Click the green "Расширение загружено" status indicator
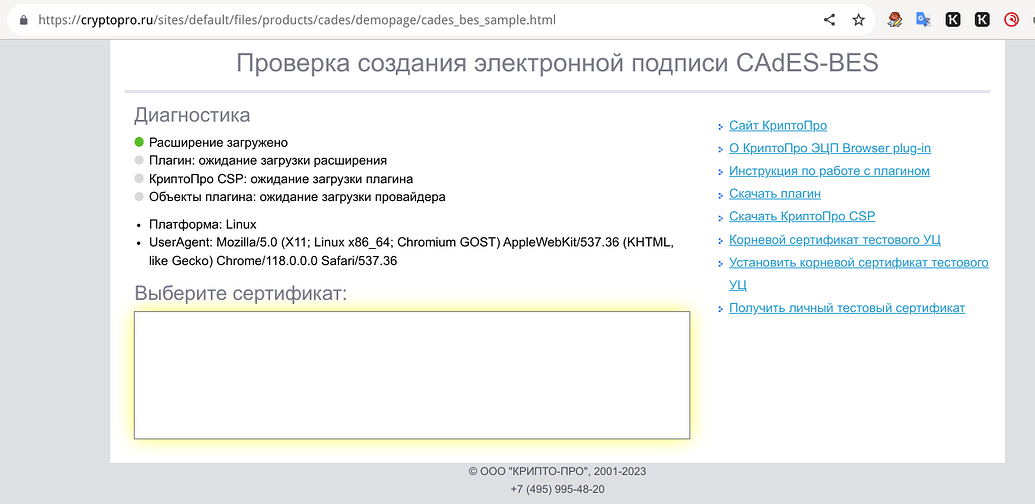1035x504 pixels. [x=139, y=143]
